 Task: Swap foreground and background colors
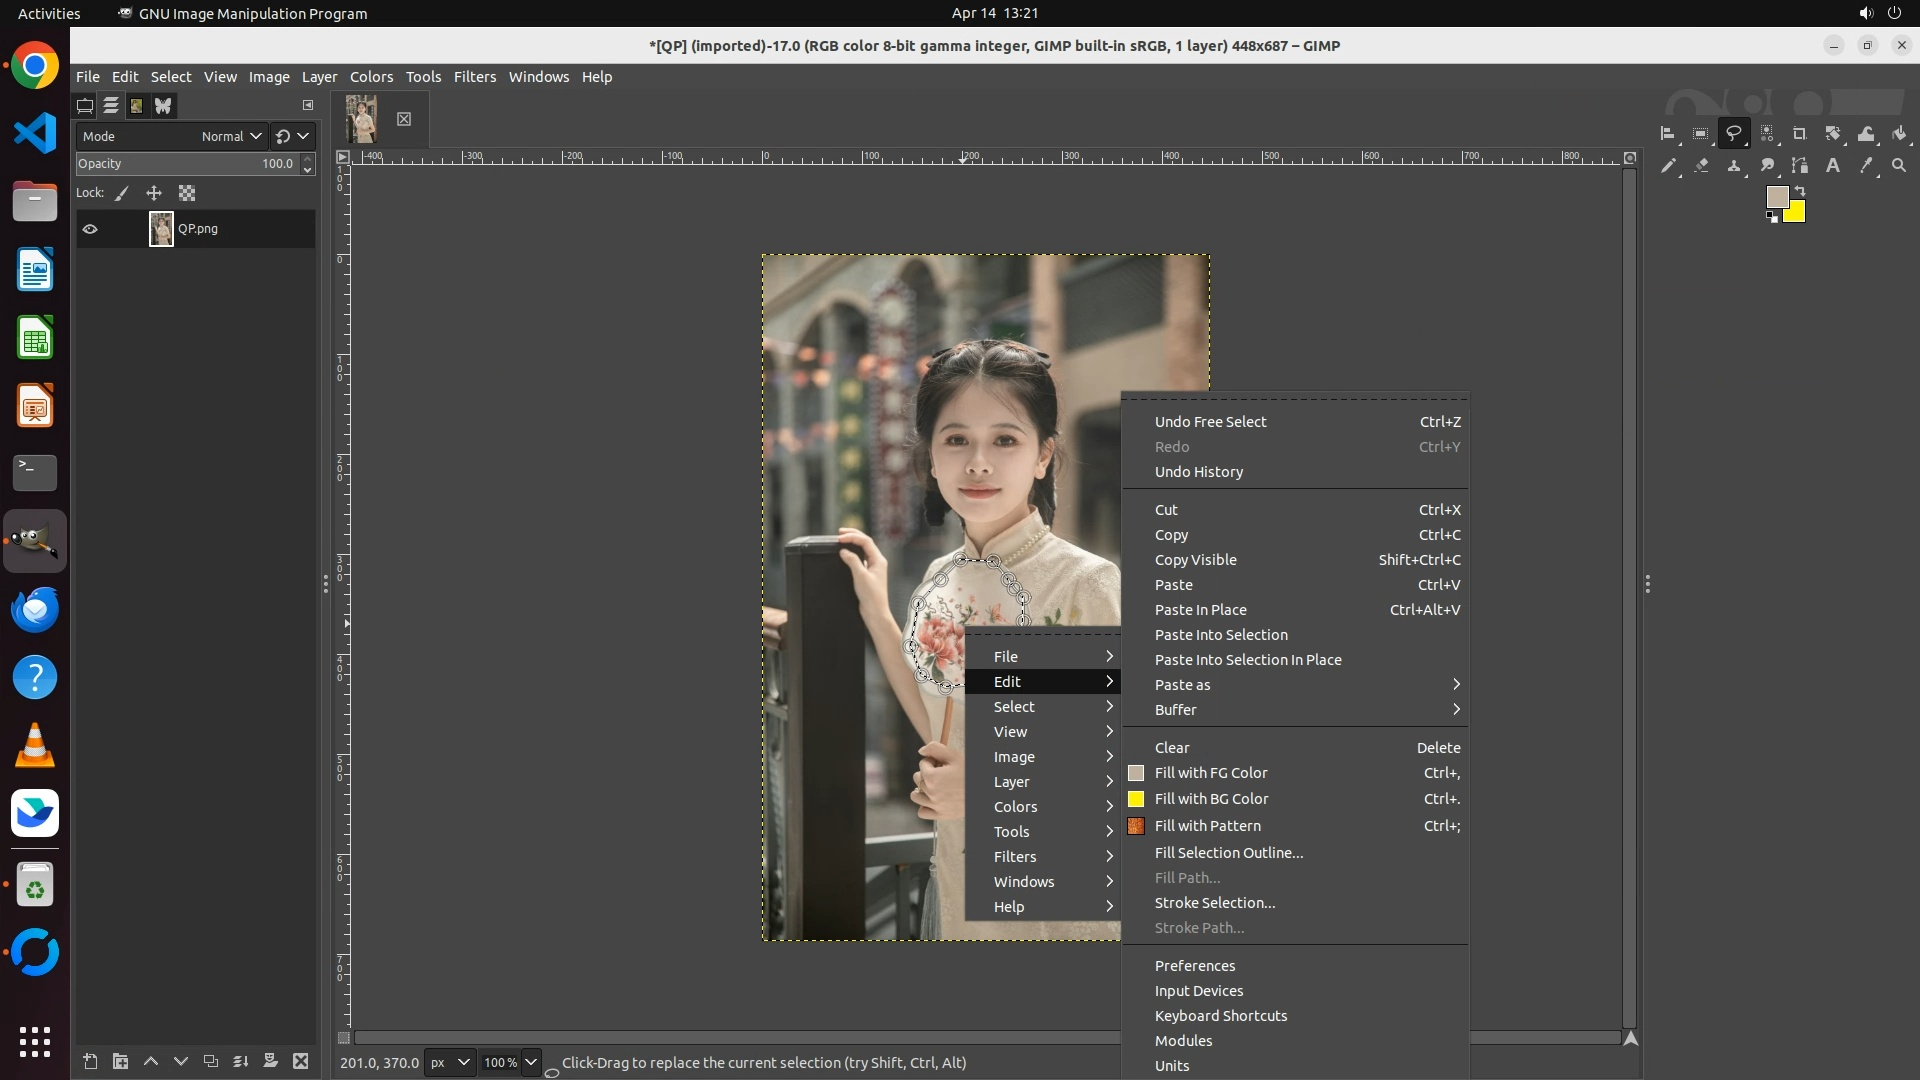click(x=1800, y=190)
